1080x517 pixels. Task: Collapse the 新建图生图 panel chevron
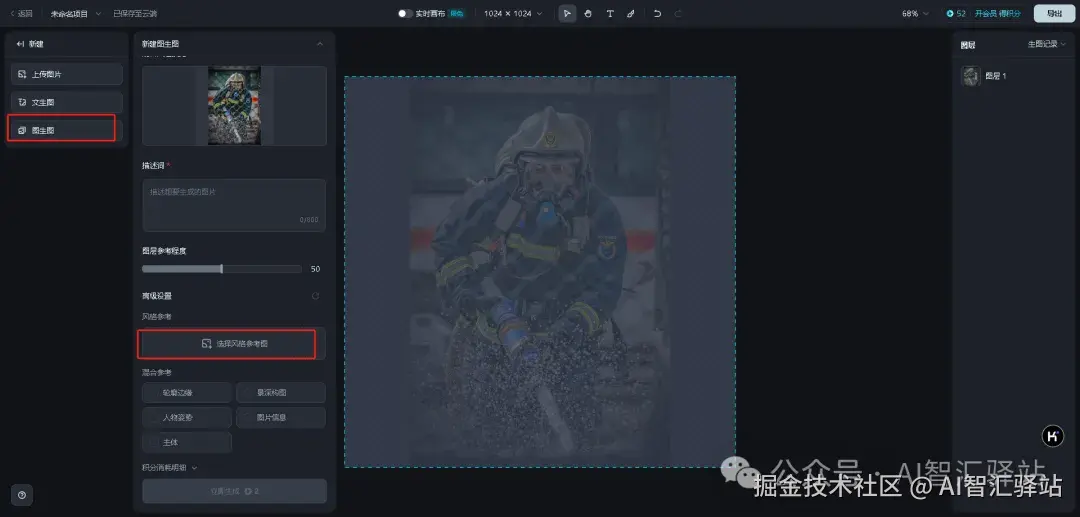tap(320, 44)
